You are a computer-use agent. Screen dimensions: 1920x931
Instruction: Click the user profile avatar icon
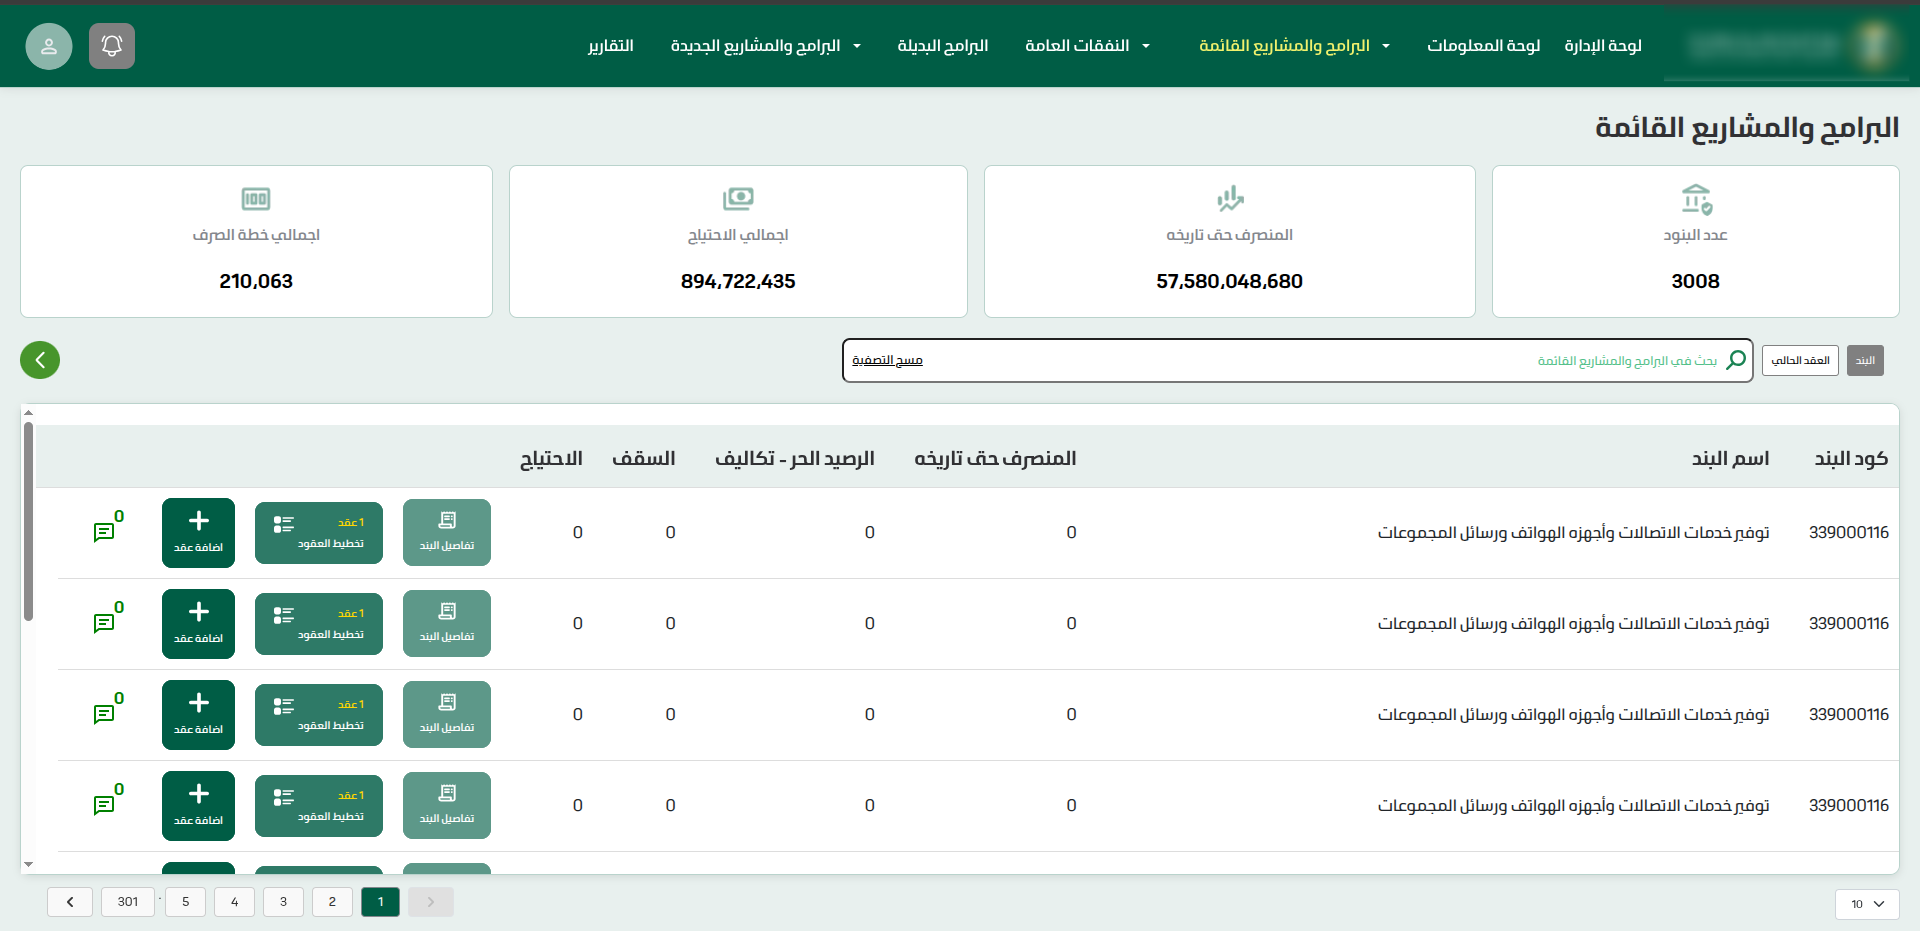pos(49,46)
